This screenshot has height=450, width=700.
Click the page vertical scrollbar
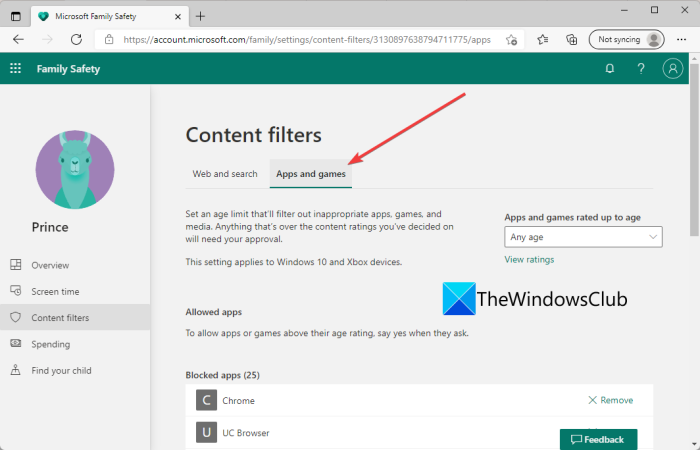[x=694, y=149]
